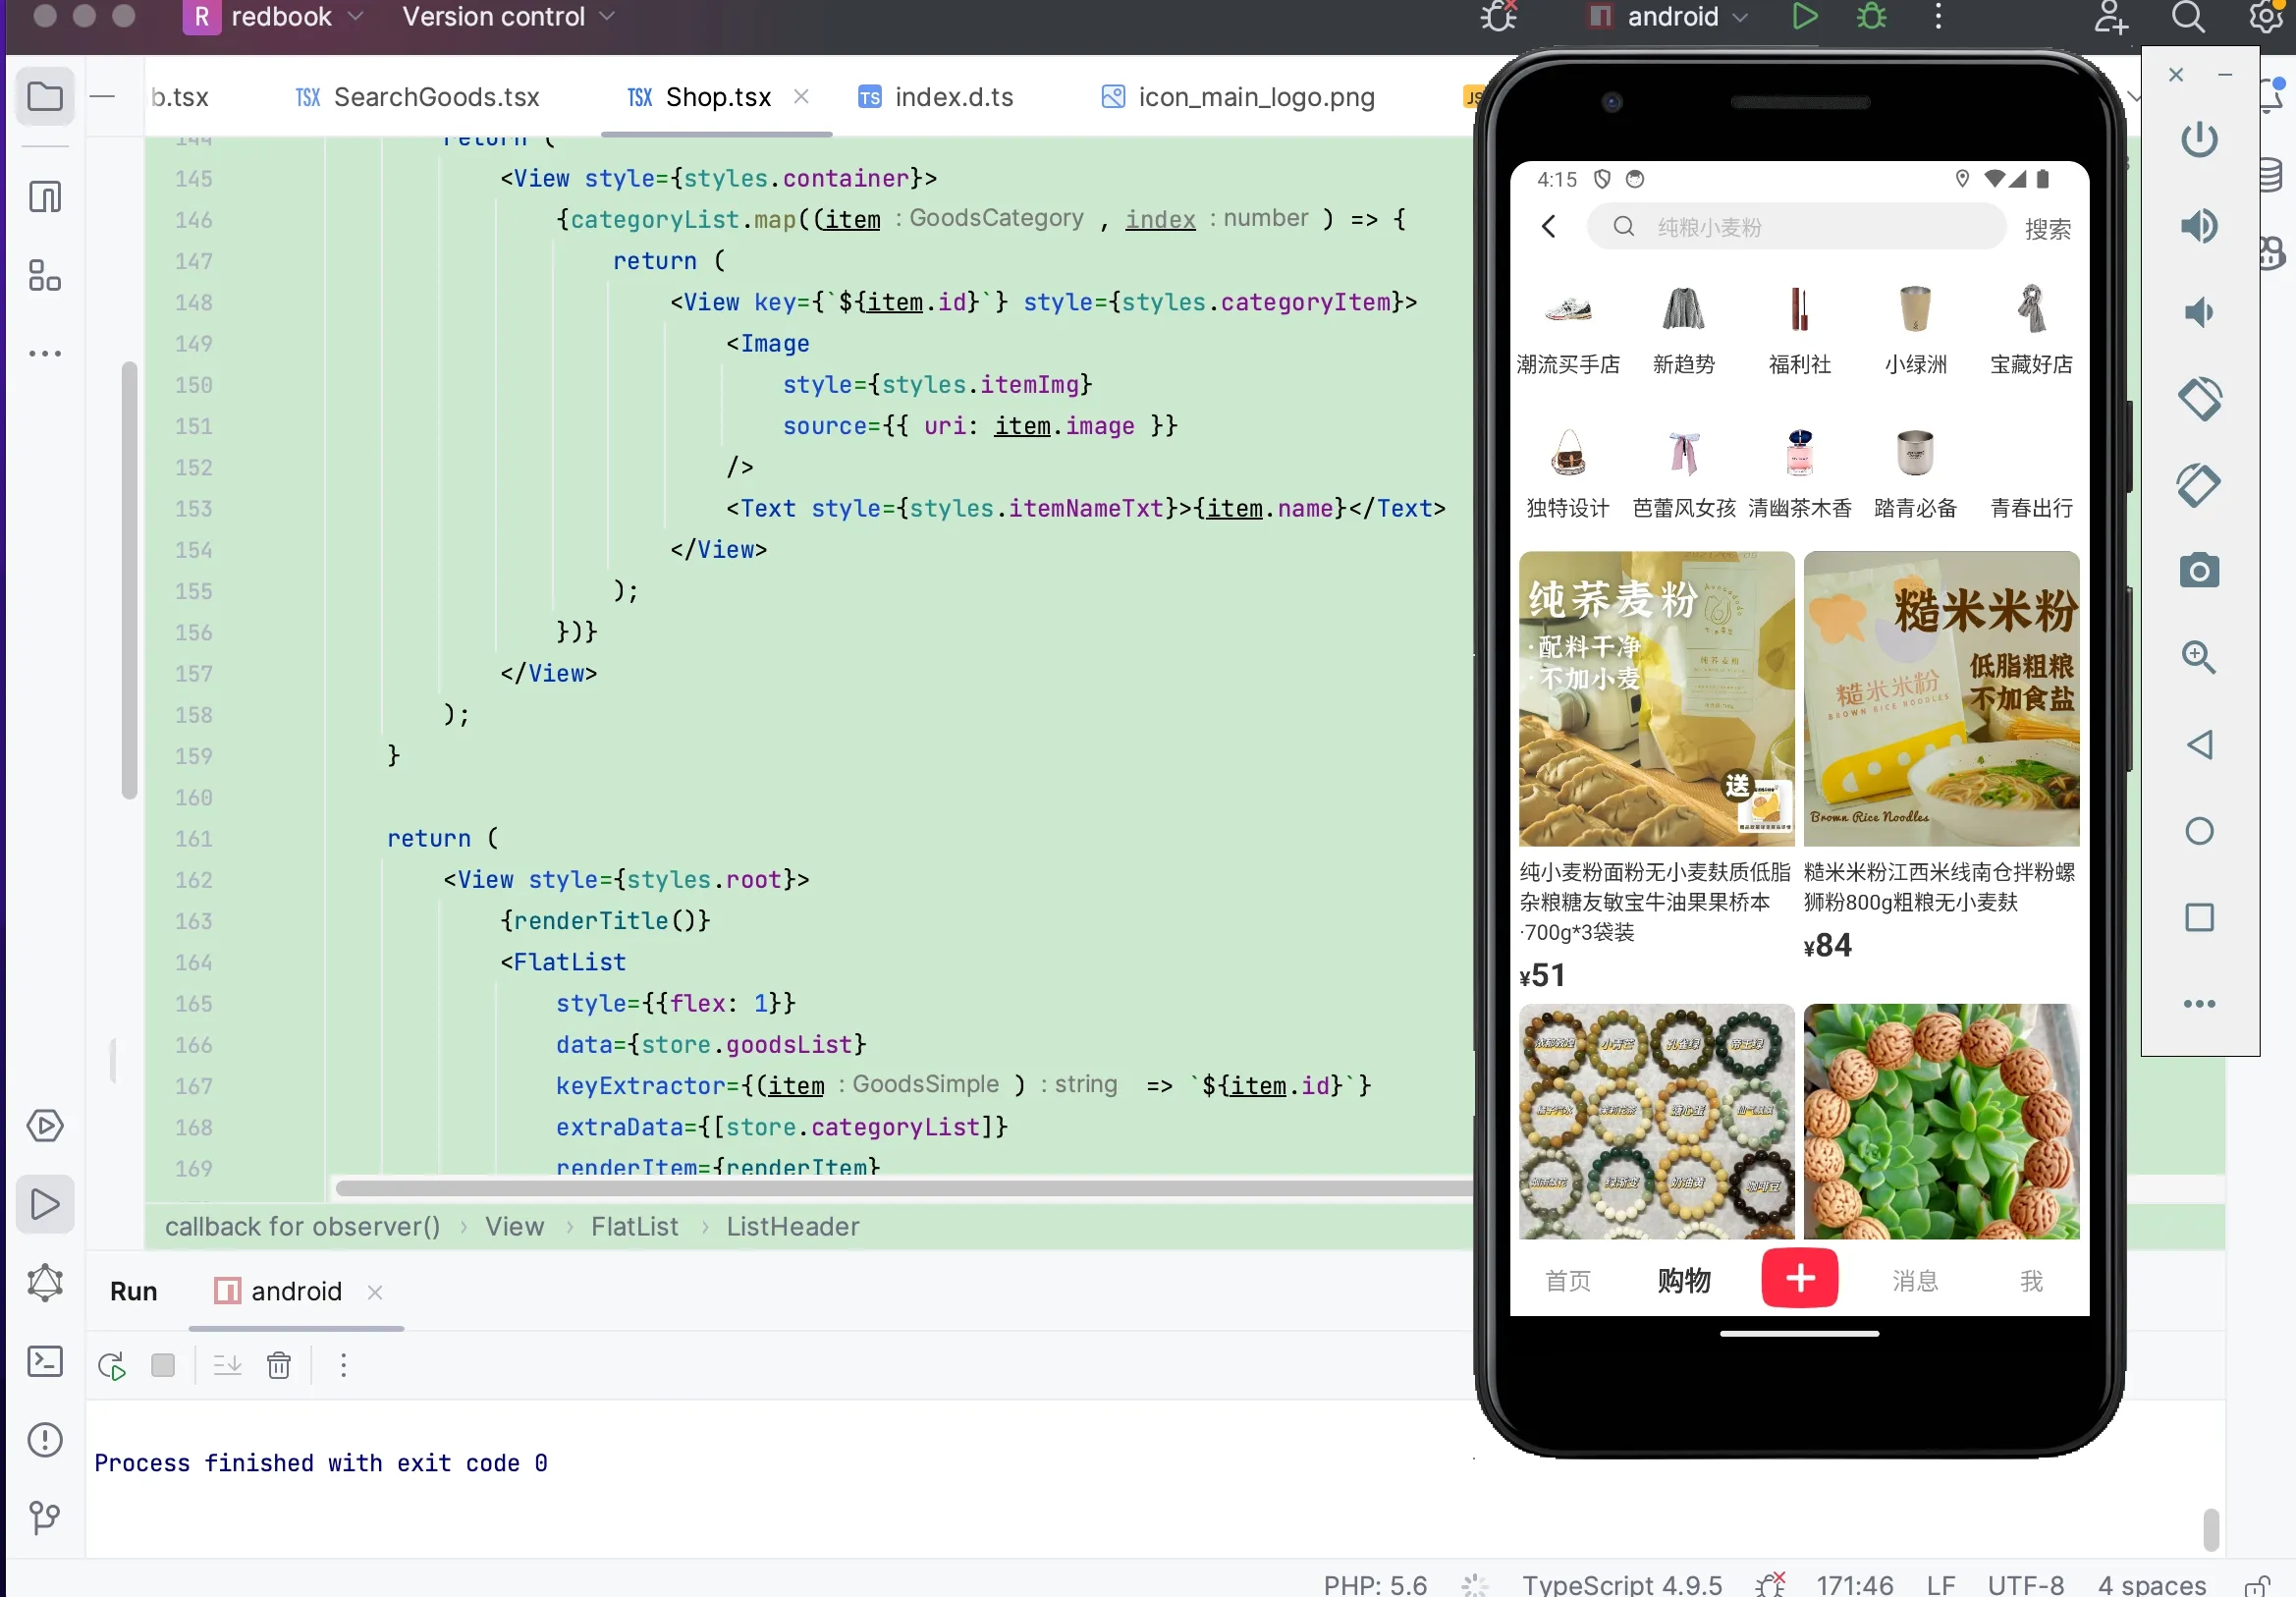Open emulator extended controls three dots
The width and height of the screenshot is (2296, 1597).
coord(2199,1004)
